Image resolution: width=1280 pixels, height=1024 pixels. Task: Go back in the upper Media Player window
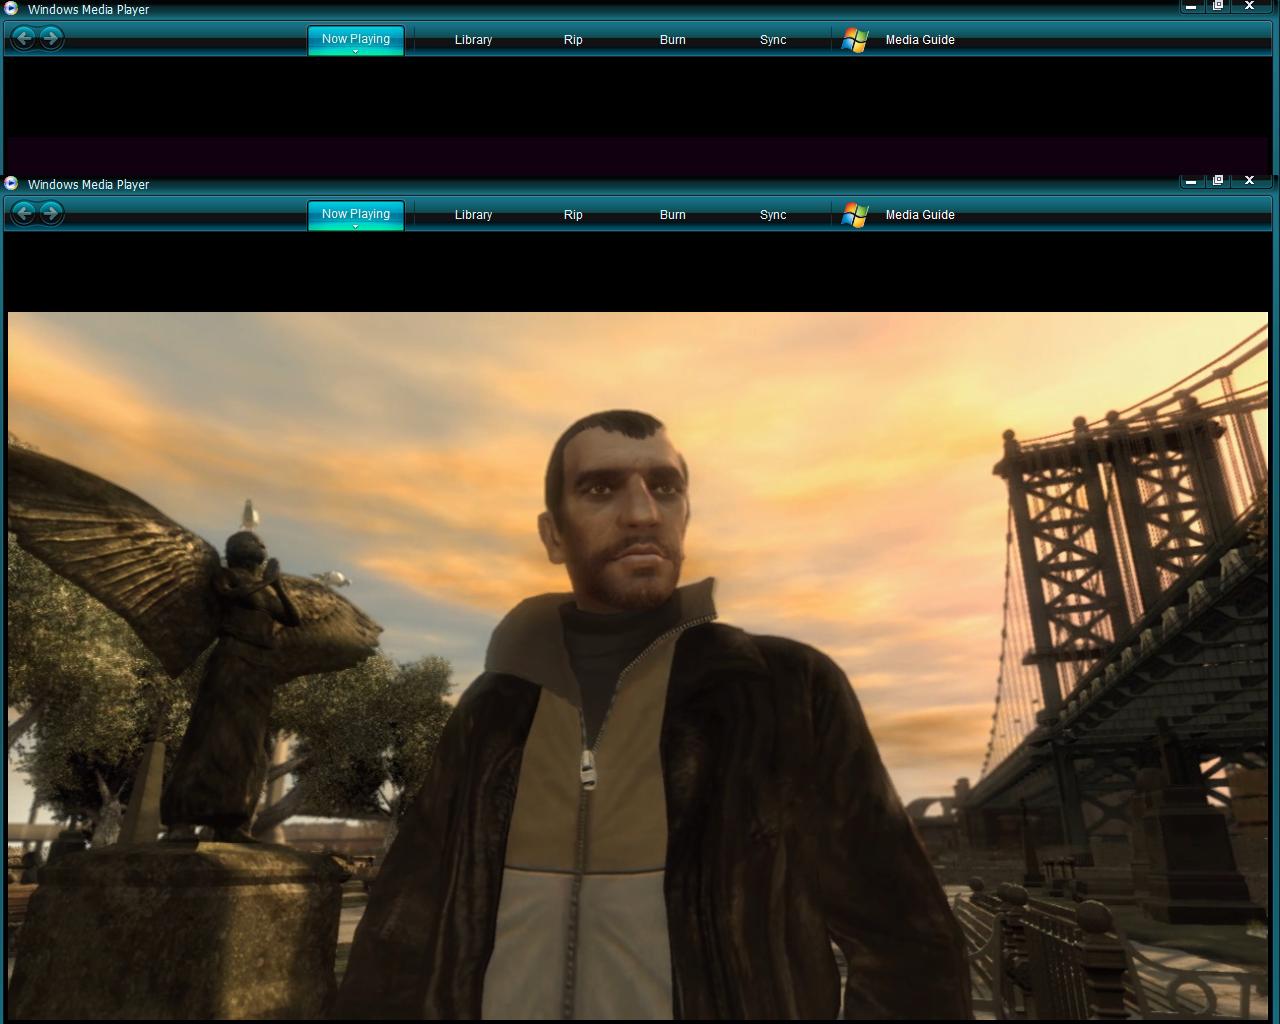[24, 38]
